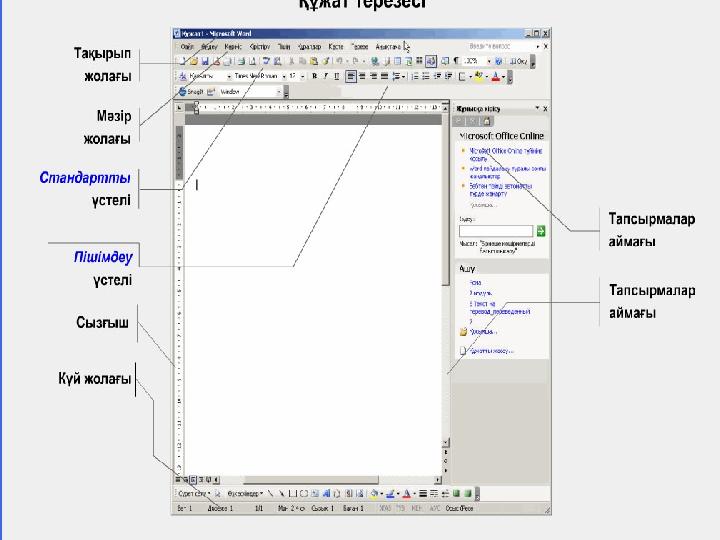The height and width of the screenshot is (540, 720).
Task: Open the Borders dropdown arrow
Action: 471,77
